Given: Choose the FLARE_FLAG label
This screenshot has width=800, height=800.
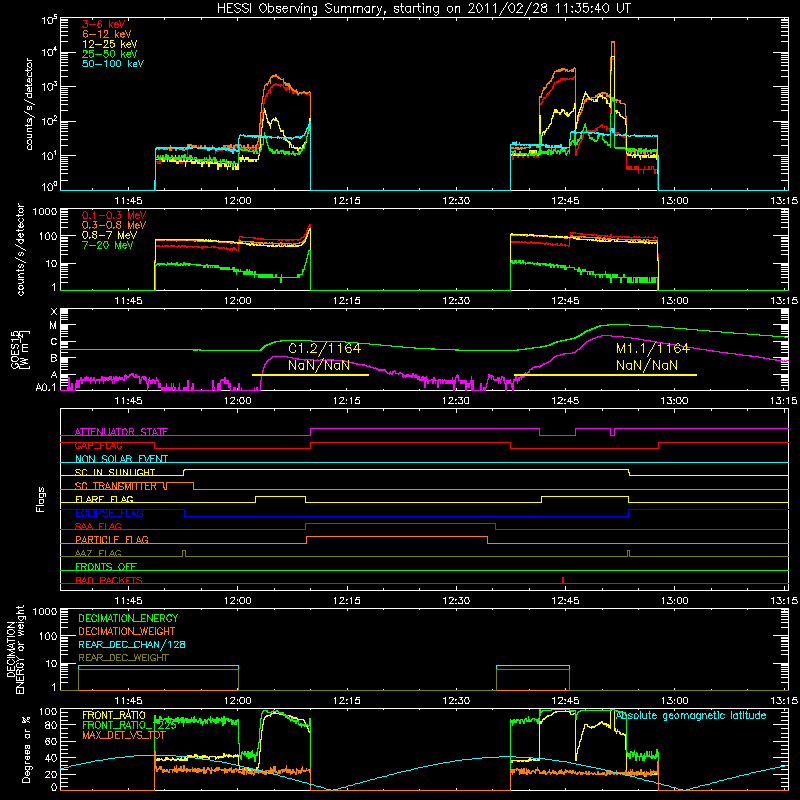Looking at the screenshot, I should tap(104, 499).
